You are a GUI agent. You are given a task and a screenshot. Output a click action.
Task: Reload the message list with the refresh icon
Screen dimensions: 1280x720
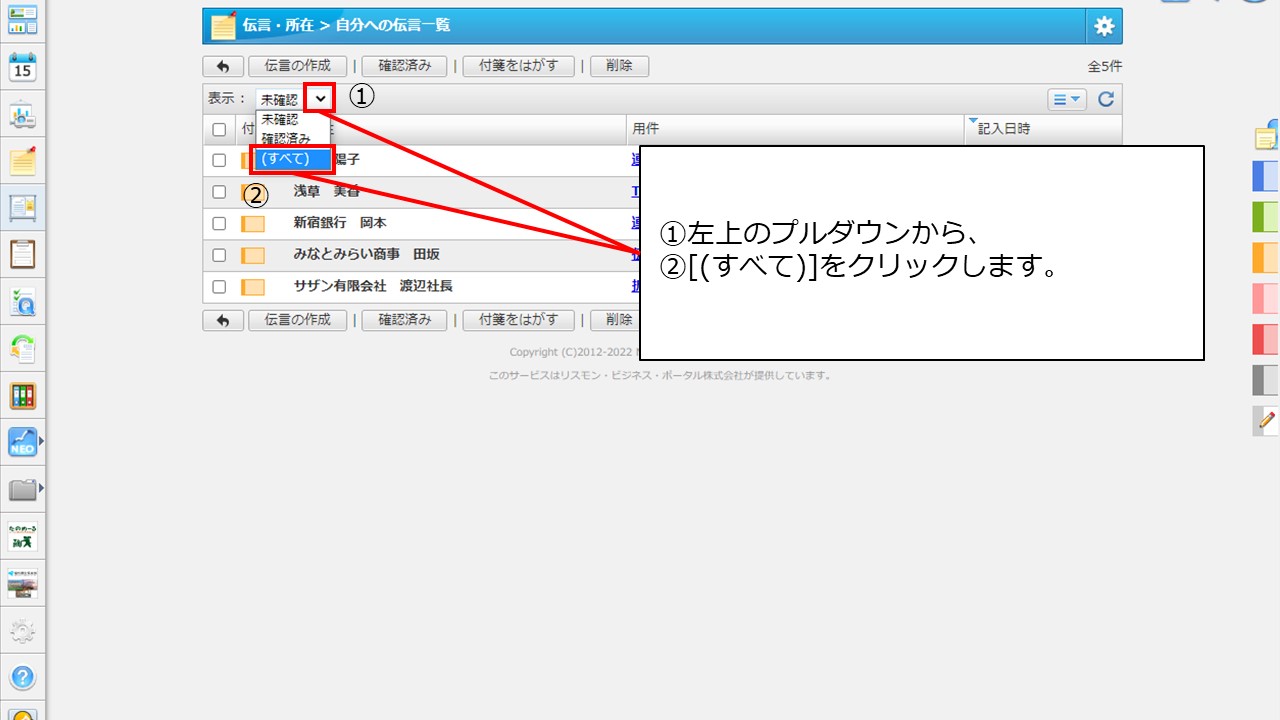point(1106,99)
